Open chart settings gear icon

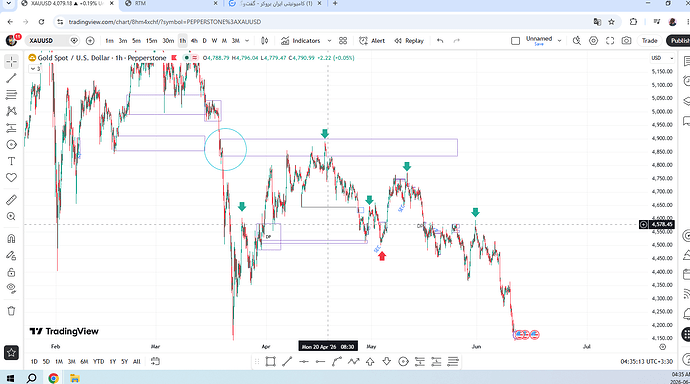[x=593, y=40]
